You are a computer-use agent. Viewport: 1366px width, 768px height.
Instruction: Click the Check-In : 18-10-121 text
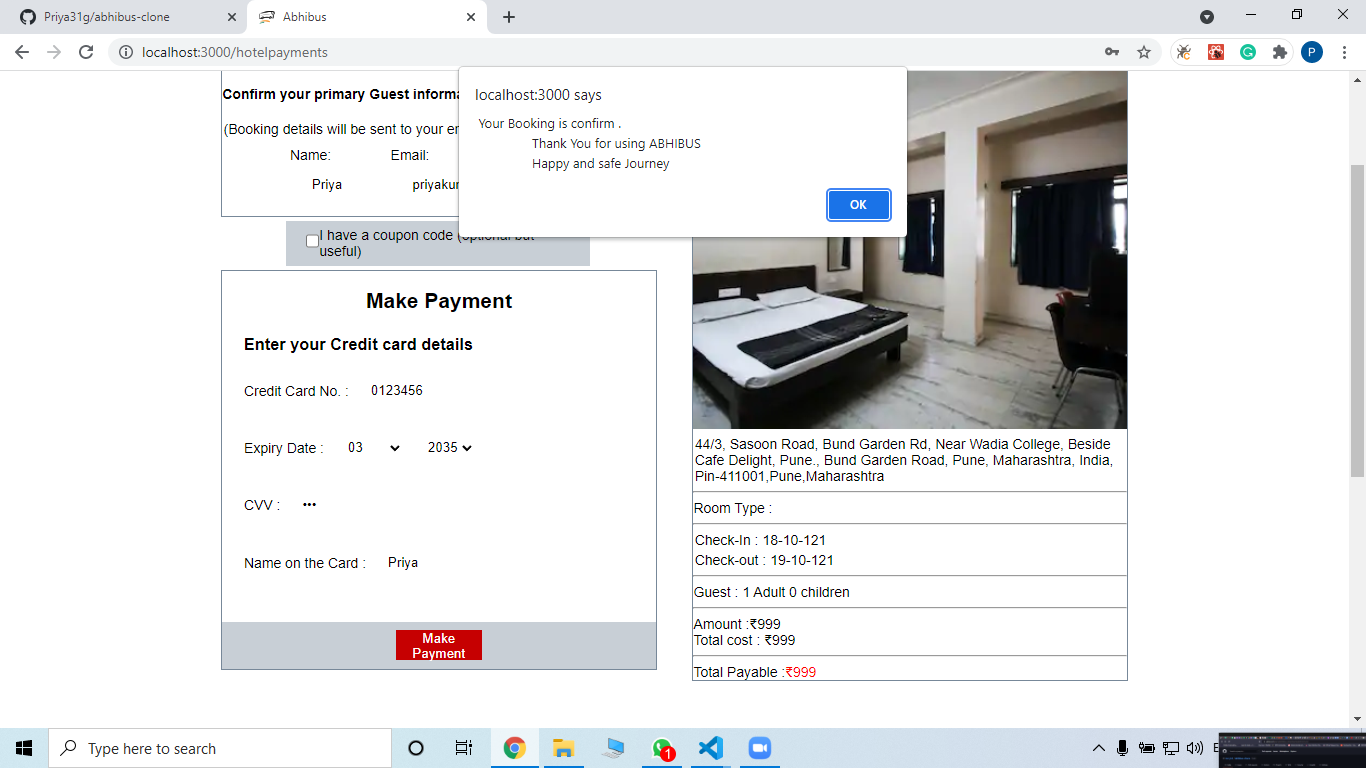761,540
